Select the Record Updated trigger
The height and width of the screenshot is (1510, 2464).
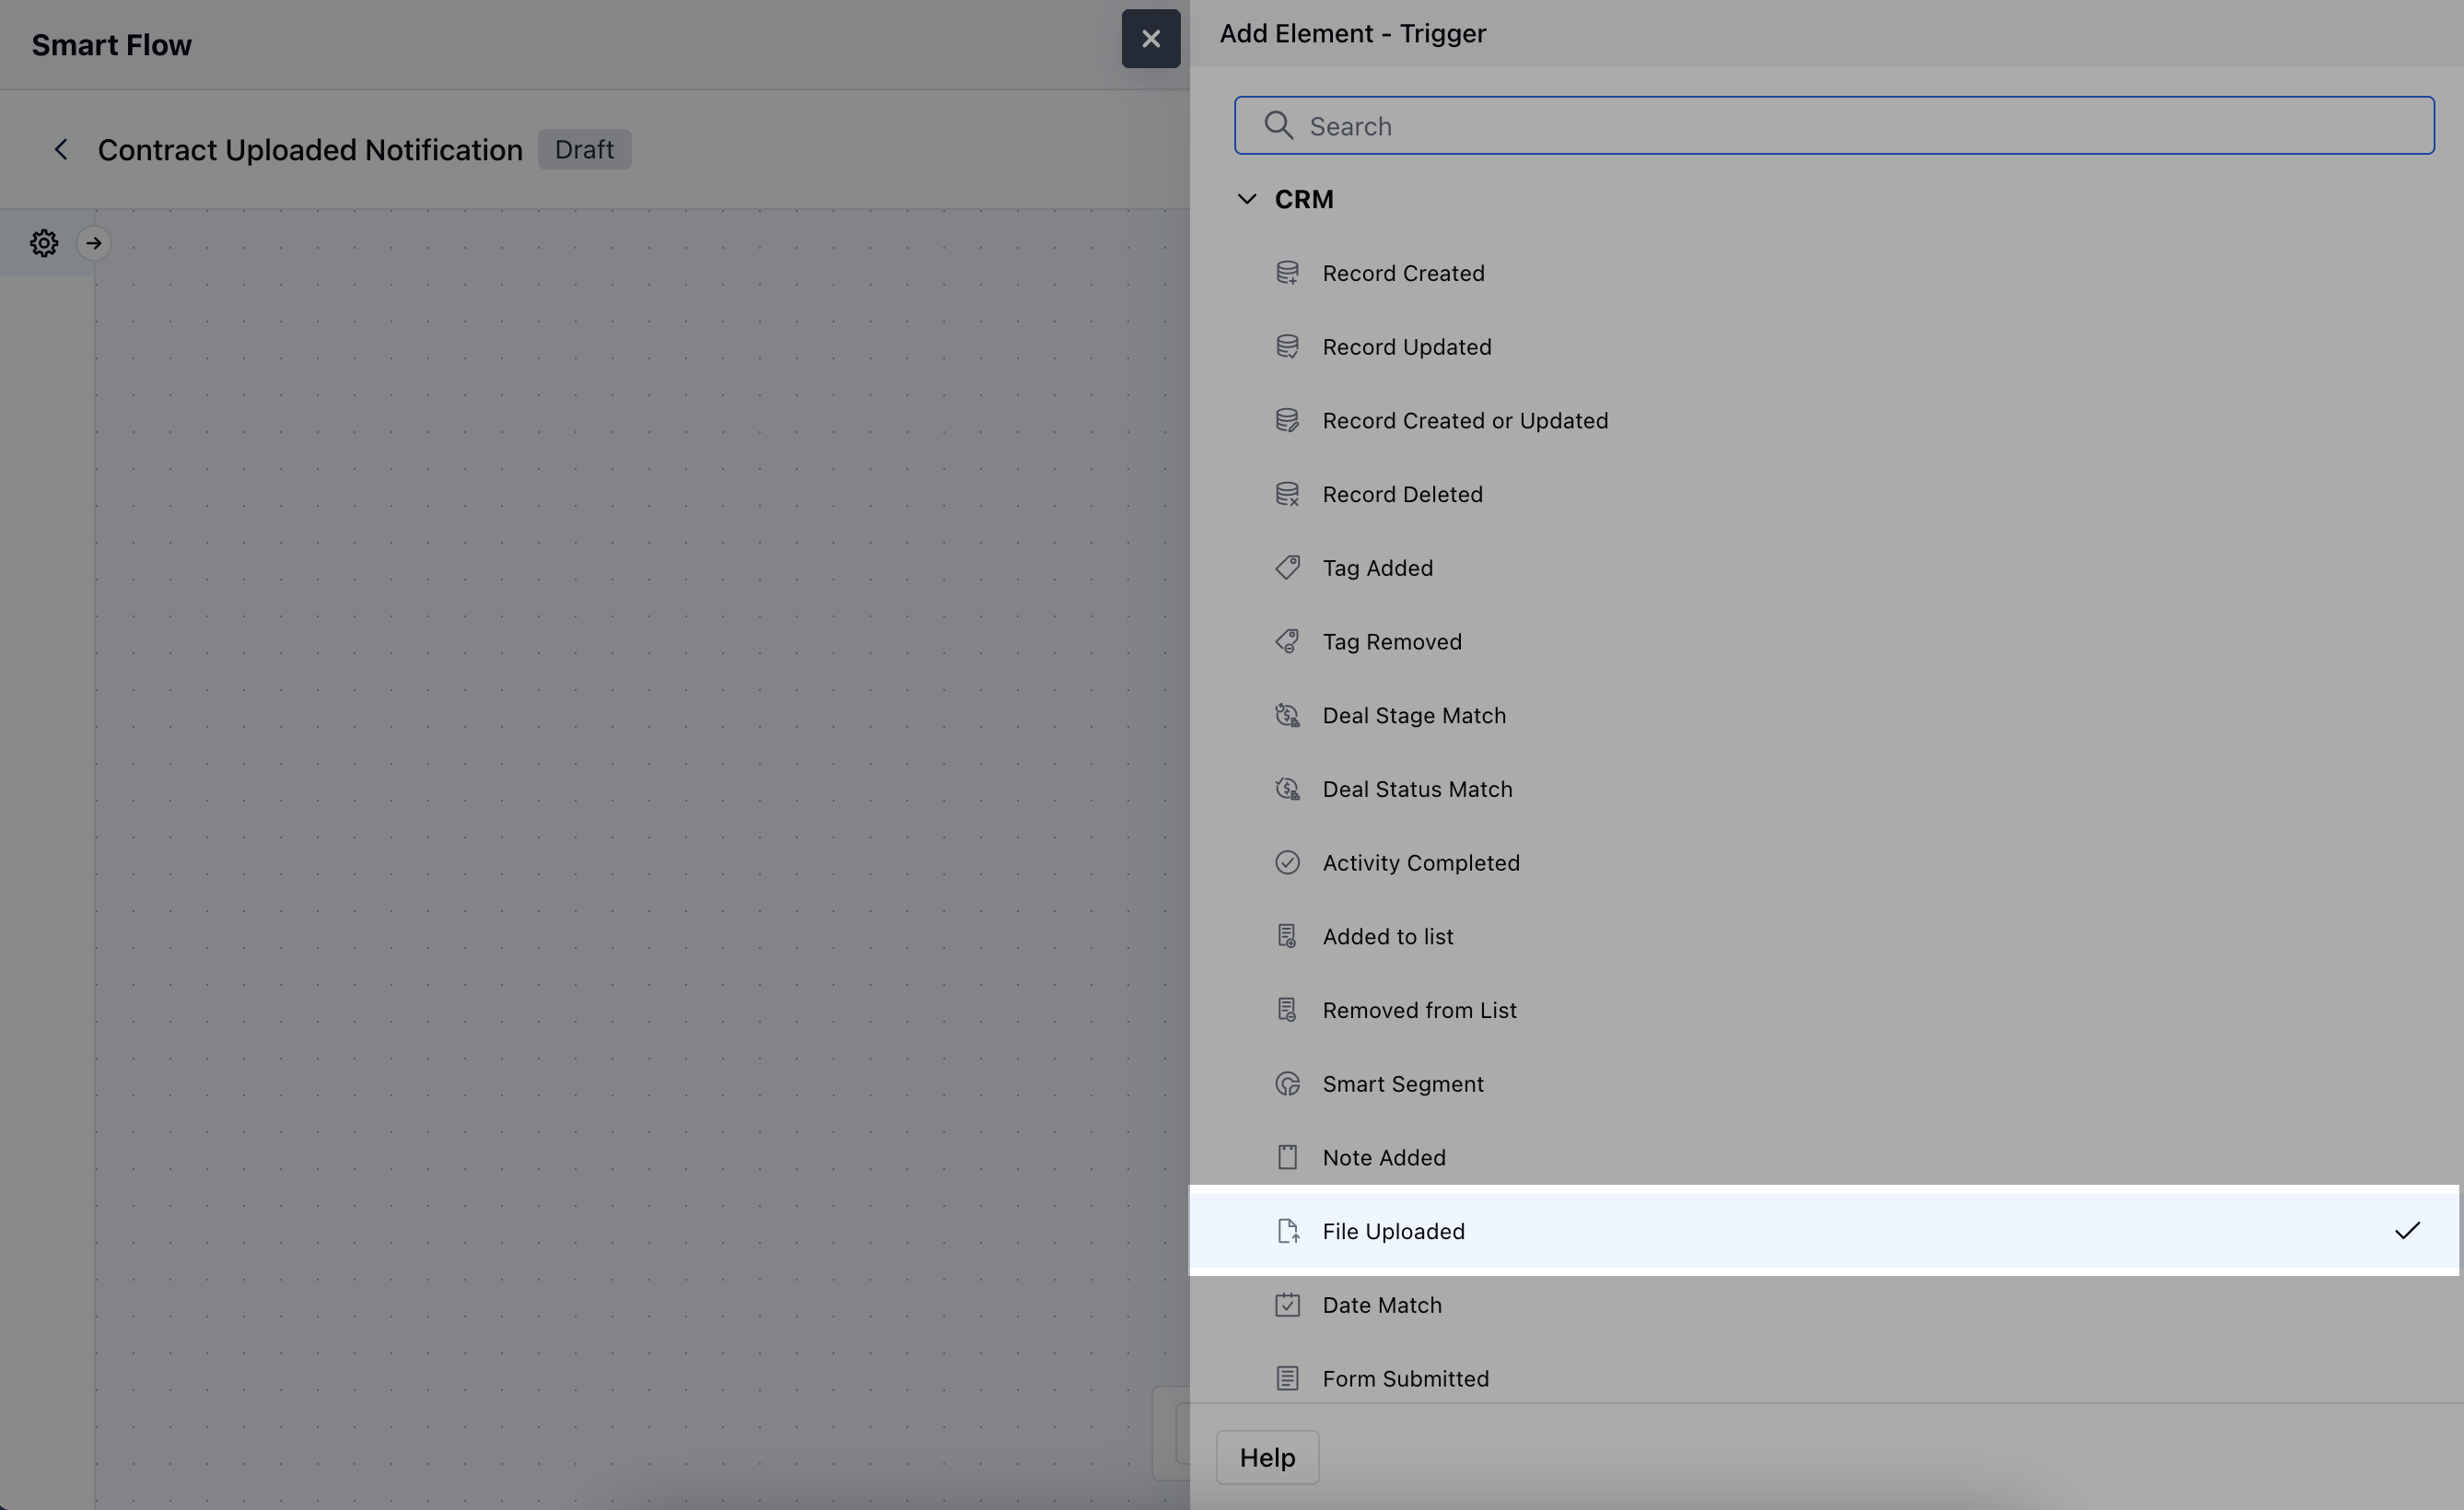pos(1406,347)
